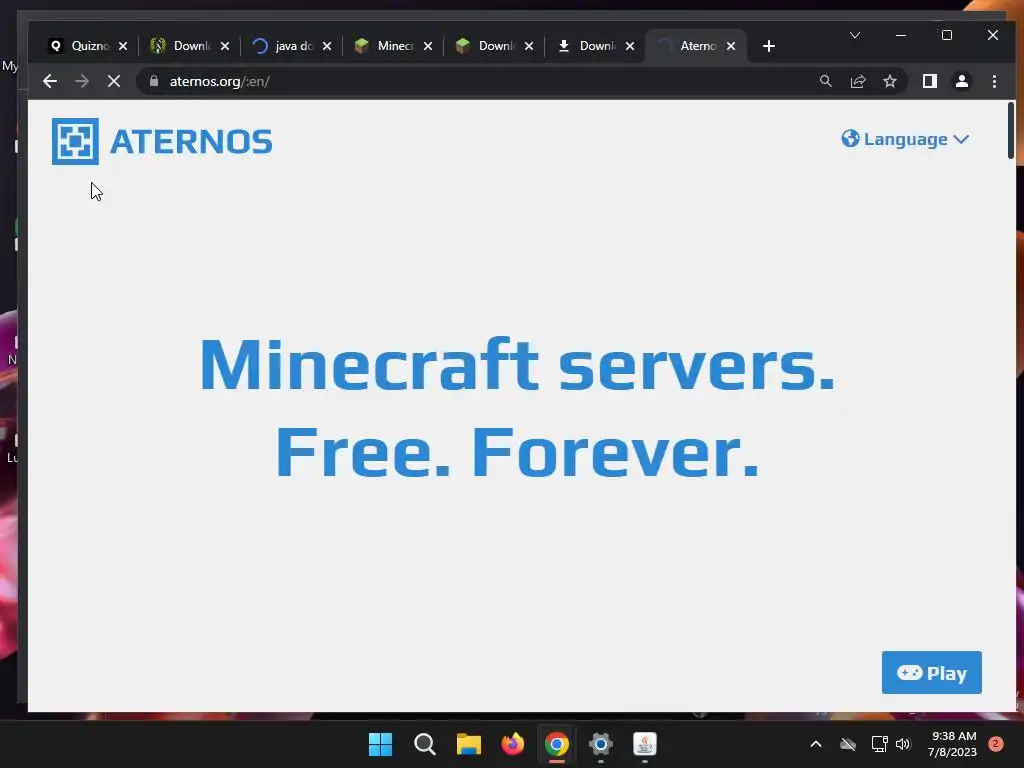Close the Minecr tab

point(428,46)
